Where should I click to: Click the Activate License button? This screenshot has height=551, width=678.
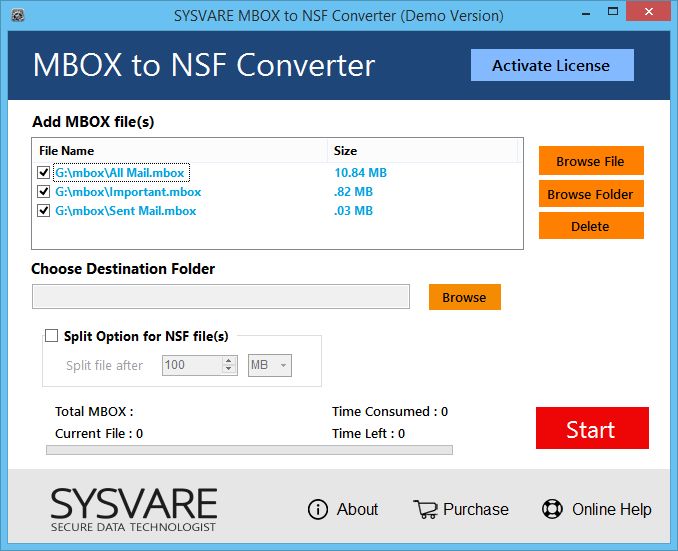(x=551, y=66)
